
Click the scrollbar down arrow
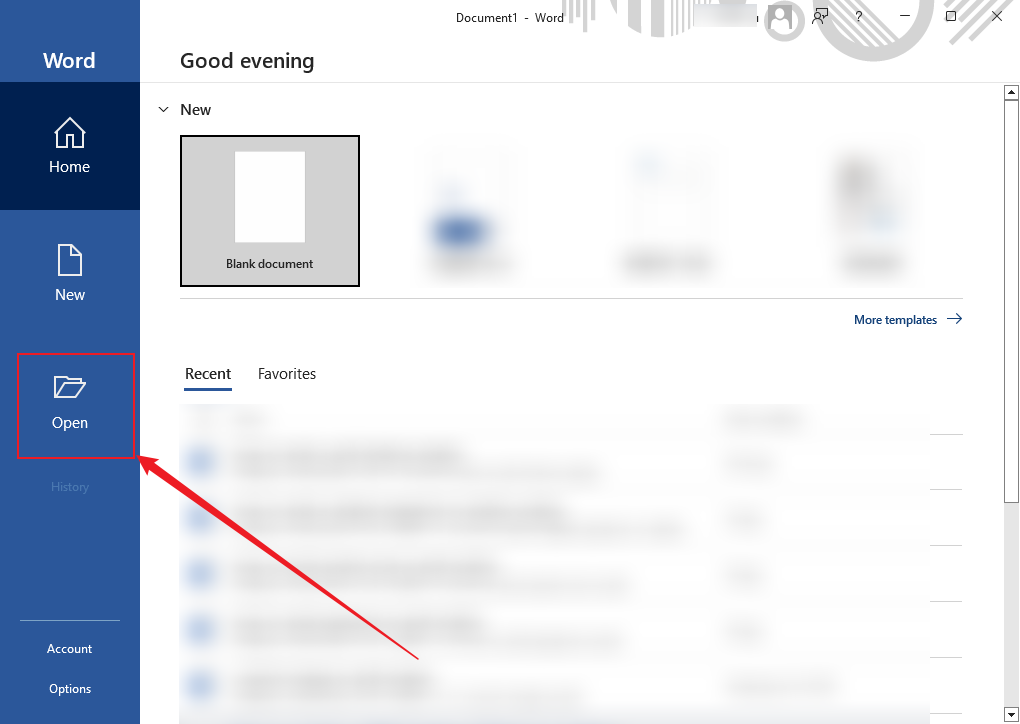point(1010,714)
